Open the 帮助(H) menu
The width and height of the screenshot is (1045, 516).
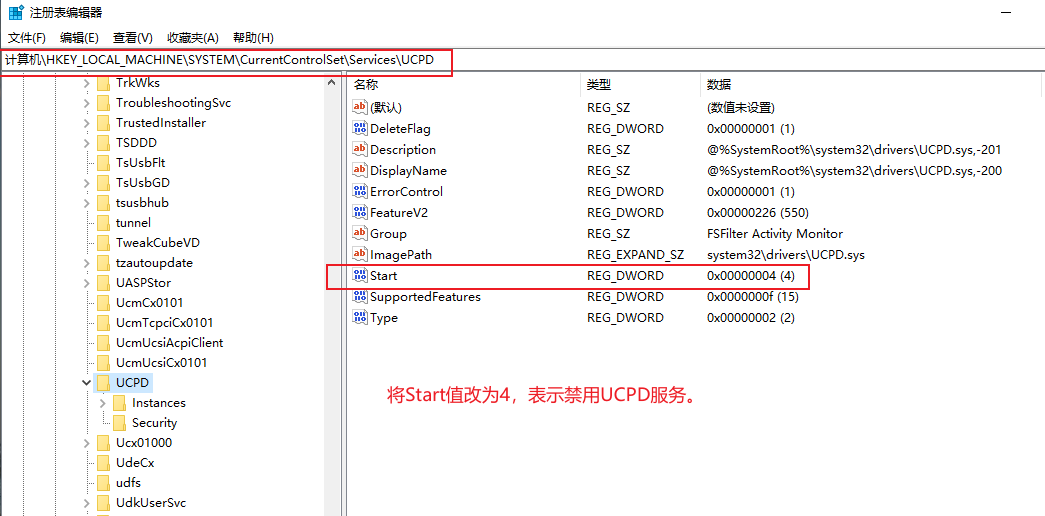pos(253,38)
